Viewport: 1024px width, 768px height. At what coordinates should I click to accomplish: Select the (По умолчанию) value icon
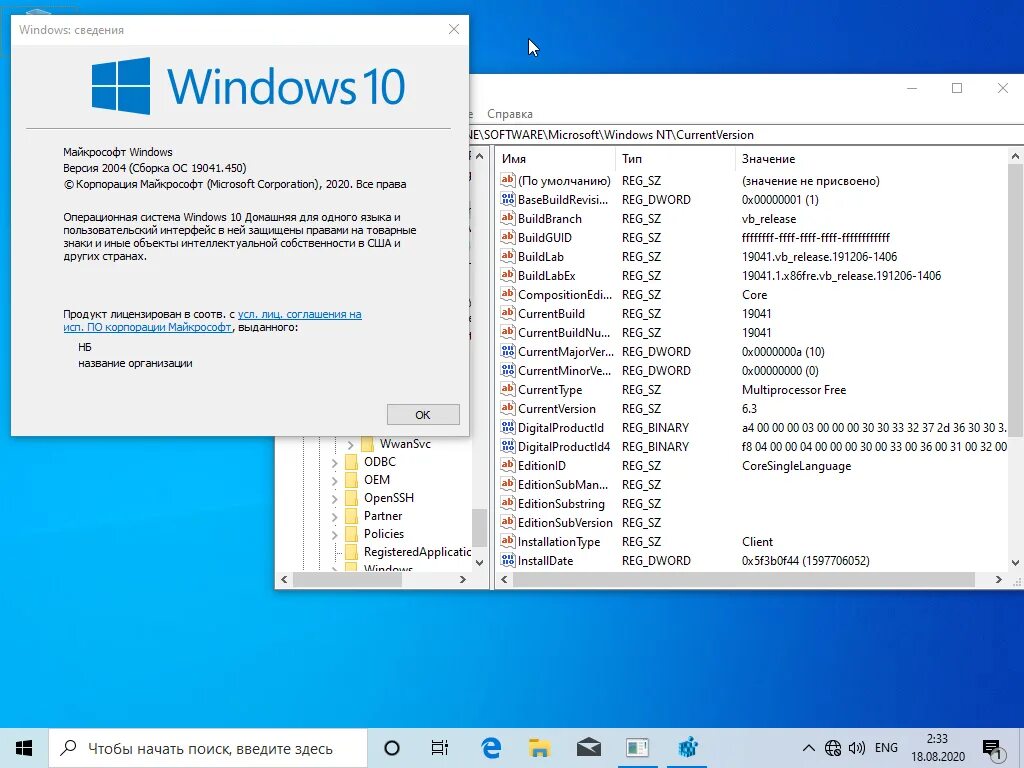point(507,180)
